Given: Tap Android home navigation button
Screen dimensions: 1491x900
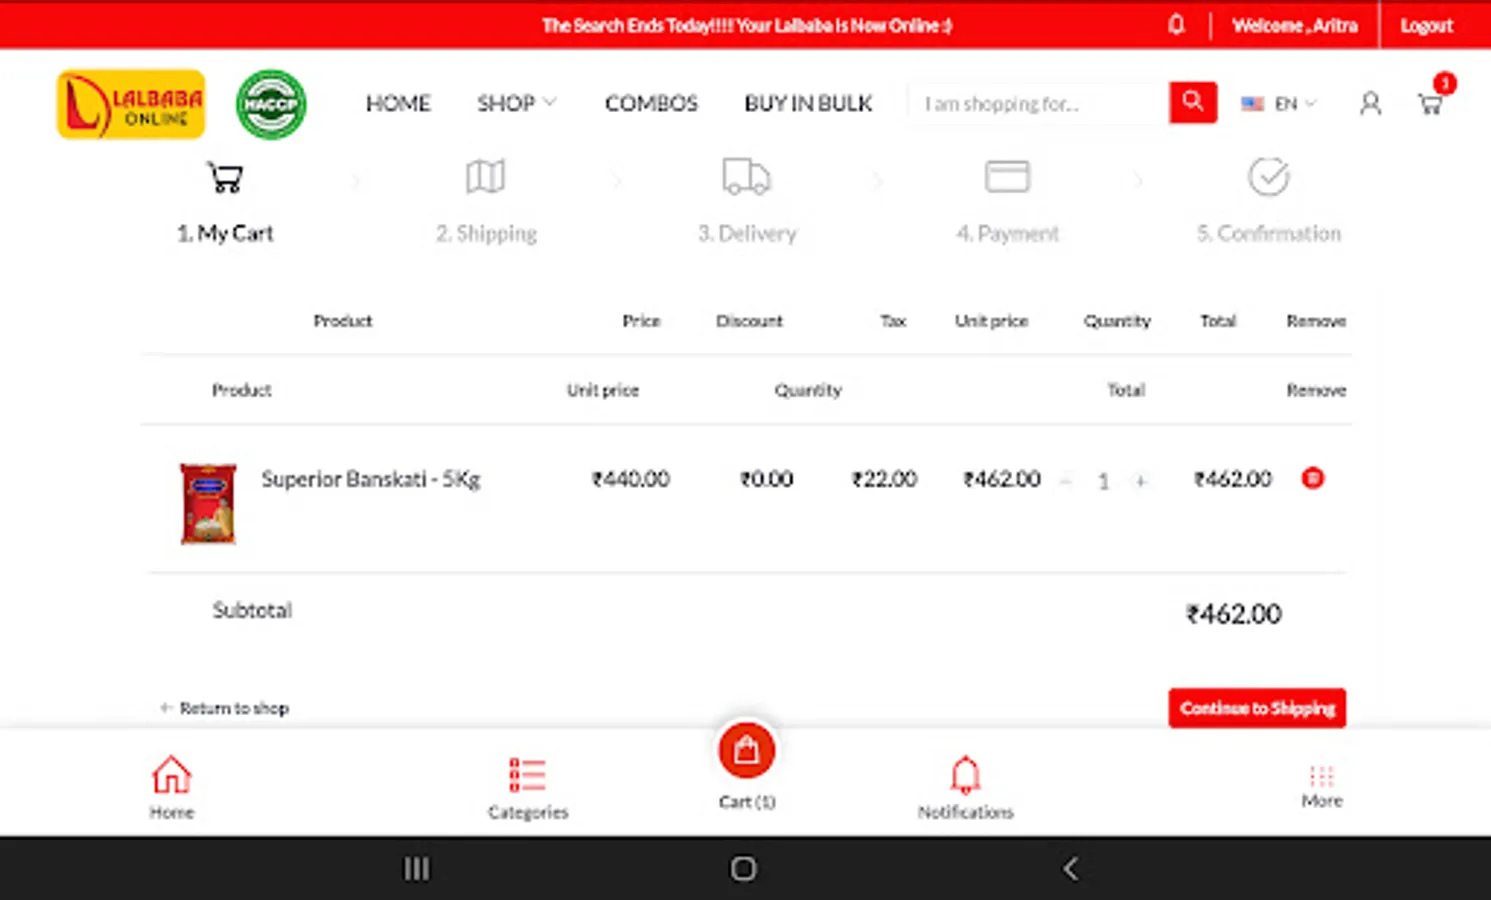Looking at the screenshot, I should point(743,868).
